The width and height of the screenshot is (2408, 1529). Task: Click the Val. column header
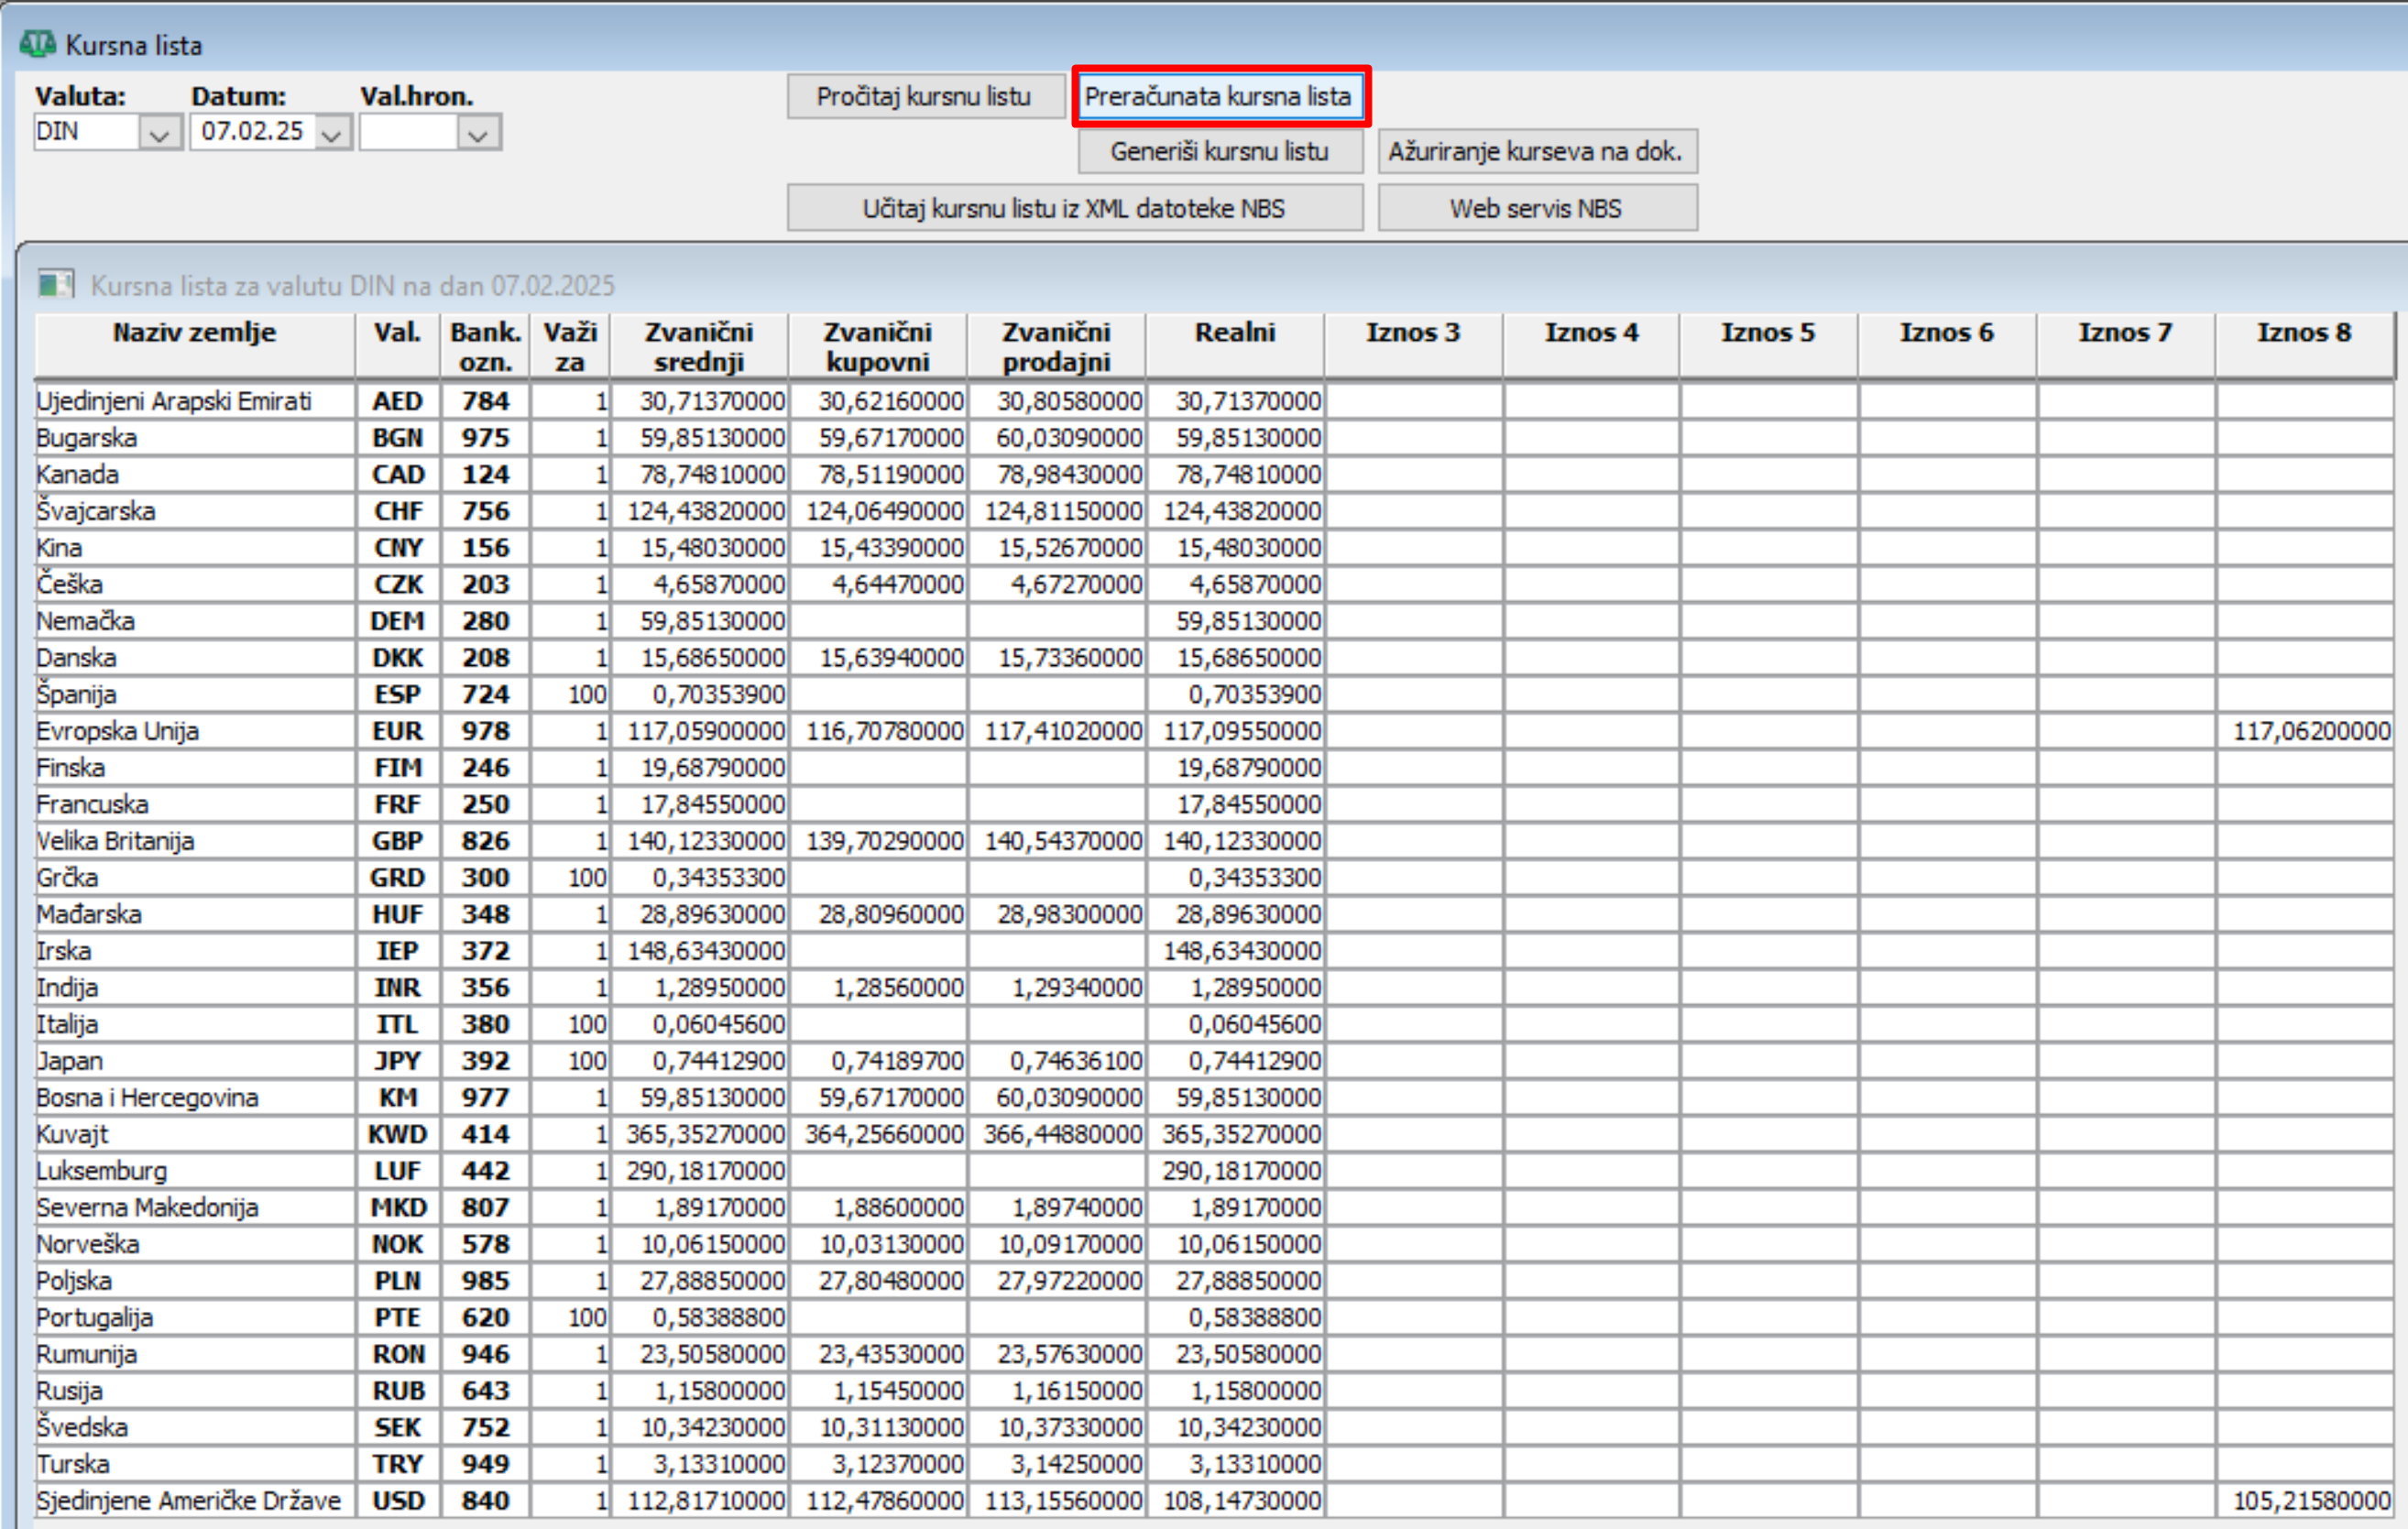click(x=398, y=346)
